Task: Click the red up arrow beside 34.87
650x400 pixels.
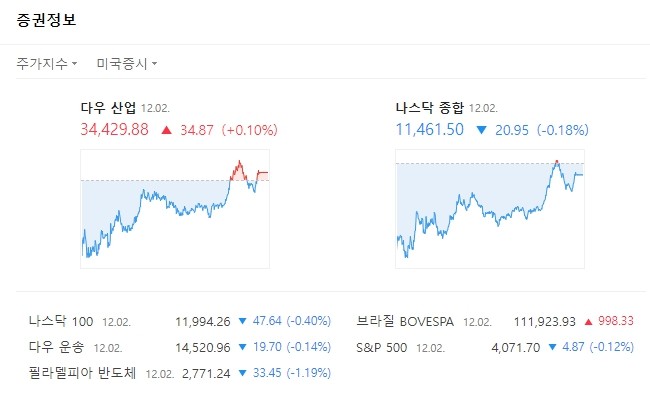Action: click(x=166, y=130)
